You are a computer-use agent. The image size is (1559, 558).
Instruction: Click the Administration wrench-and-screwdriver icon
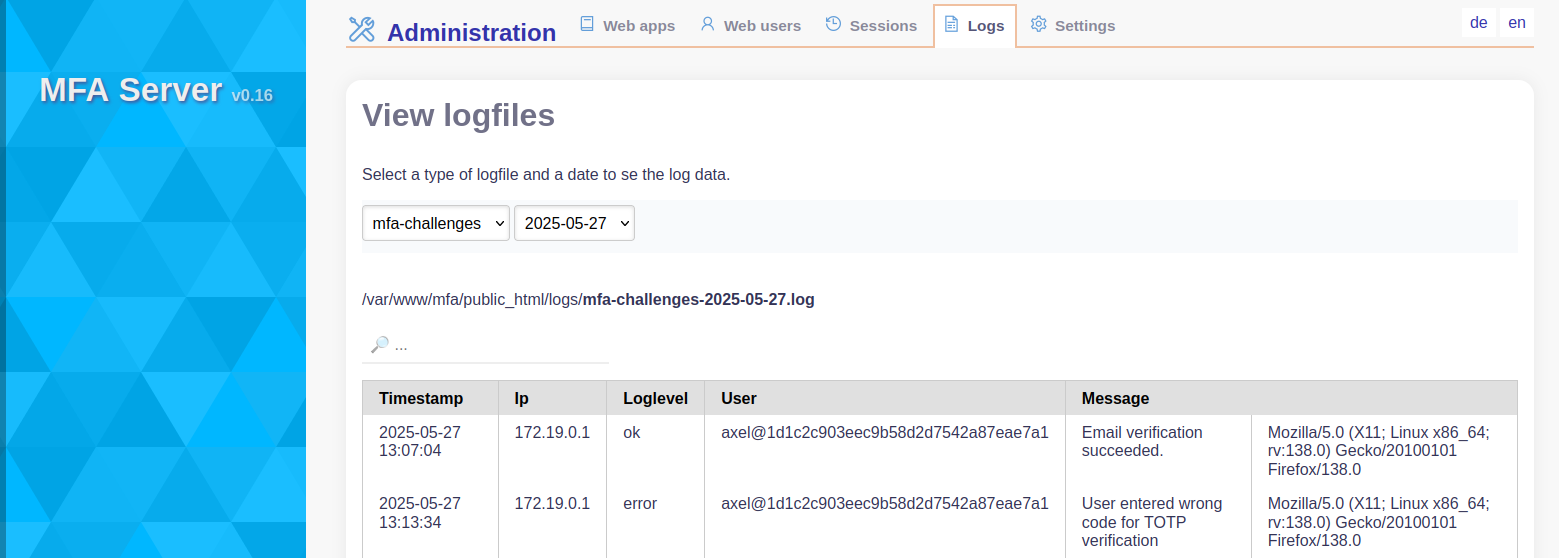[361, 30]
